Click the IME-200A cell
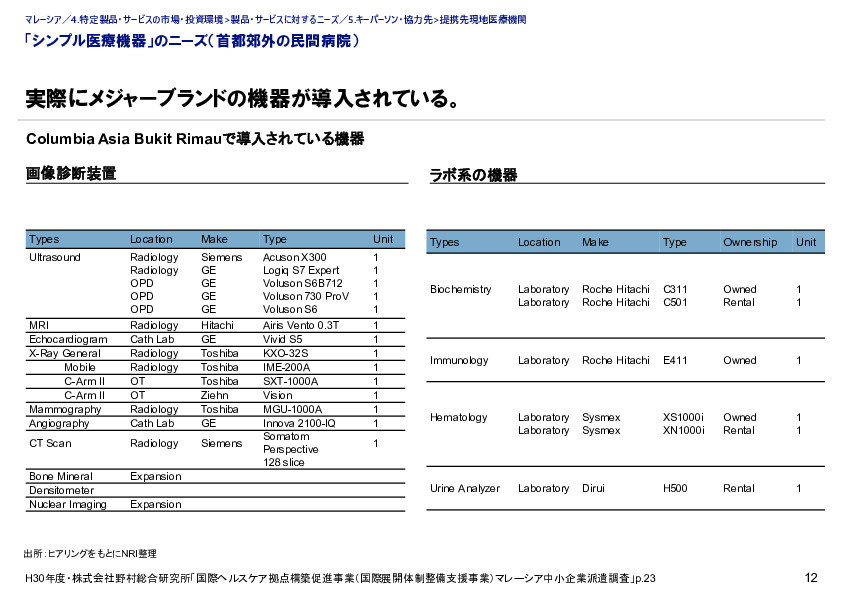This screenshot has height=595, width=842. click(x=286, y=367)
